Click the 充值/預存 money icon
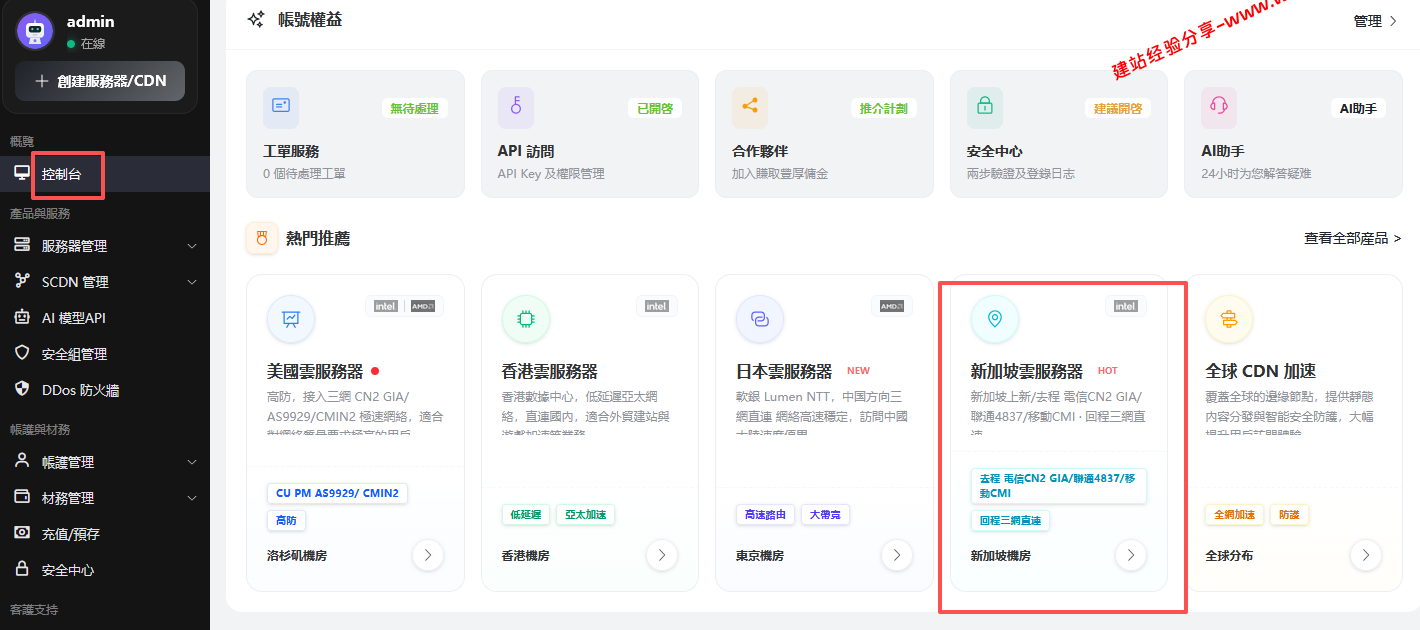The image size is (1420, 630). [22, 533]
